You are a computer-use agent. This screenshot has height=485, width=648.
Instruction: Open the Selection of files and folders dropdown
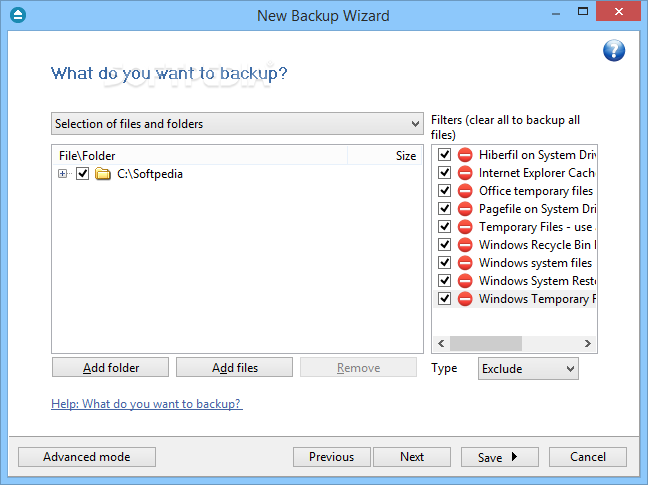(237, 124)
